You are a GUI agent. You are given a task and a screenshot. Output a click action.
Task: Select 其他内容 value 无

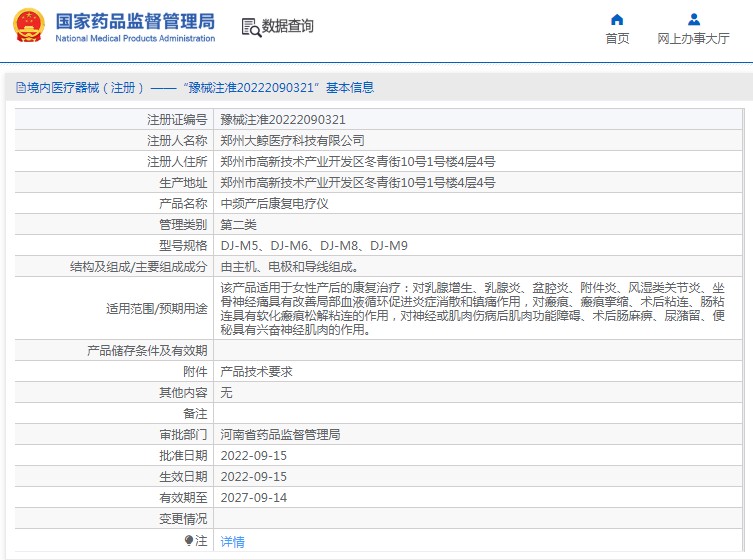pyautogui.click(x=226, y=393)
